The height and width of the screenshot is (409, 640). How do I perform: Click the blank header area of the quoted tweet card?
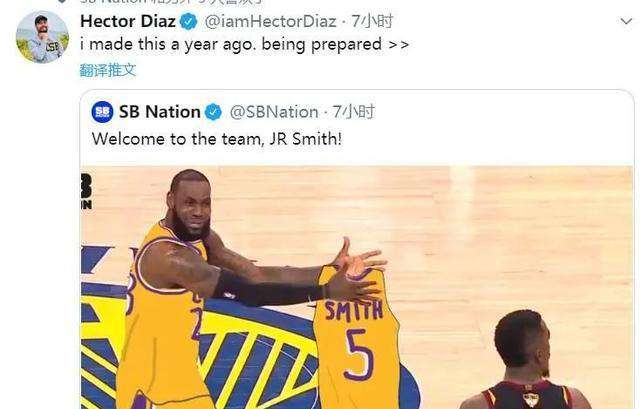[x=502, y=122]
